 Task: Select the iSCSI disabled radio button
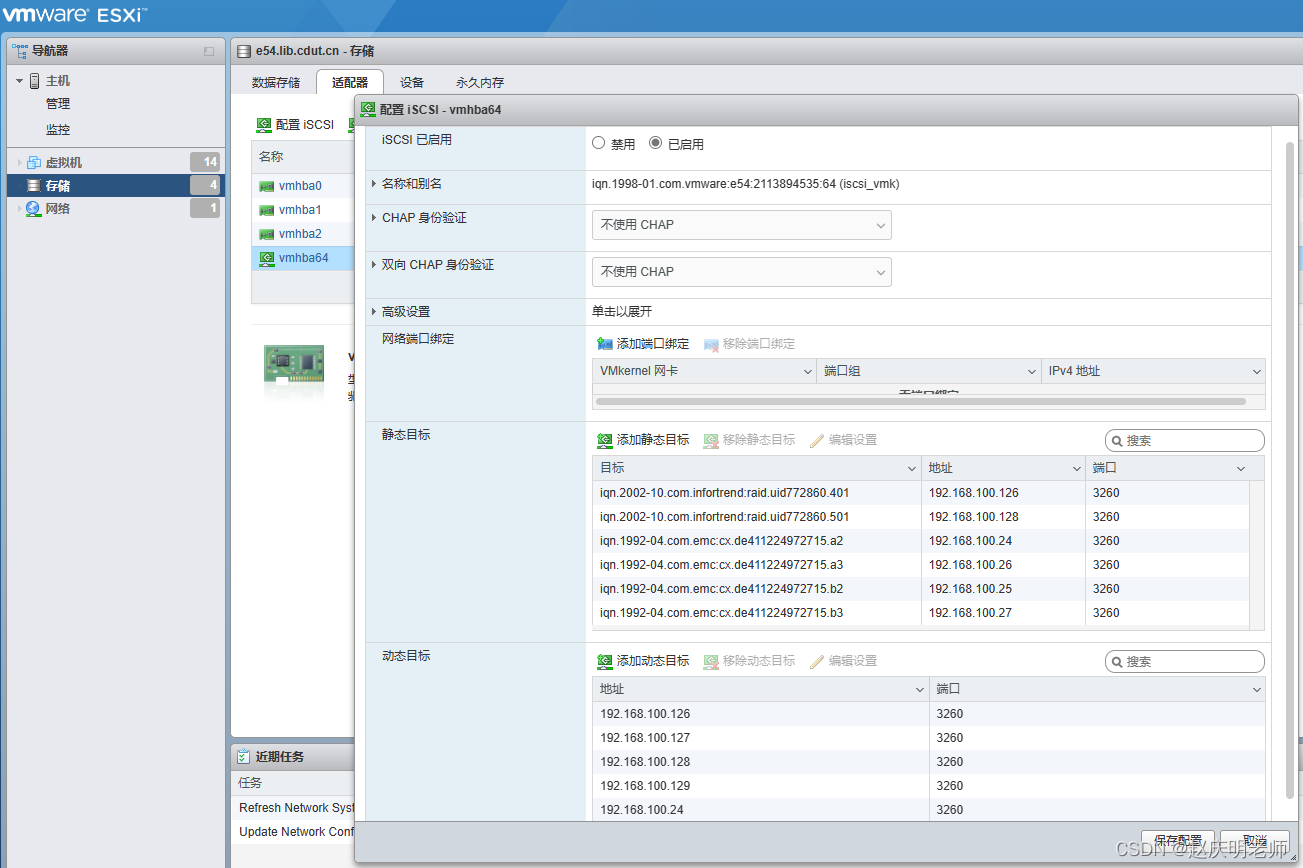(x=599, y=143)
